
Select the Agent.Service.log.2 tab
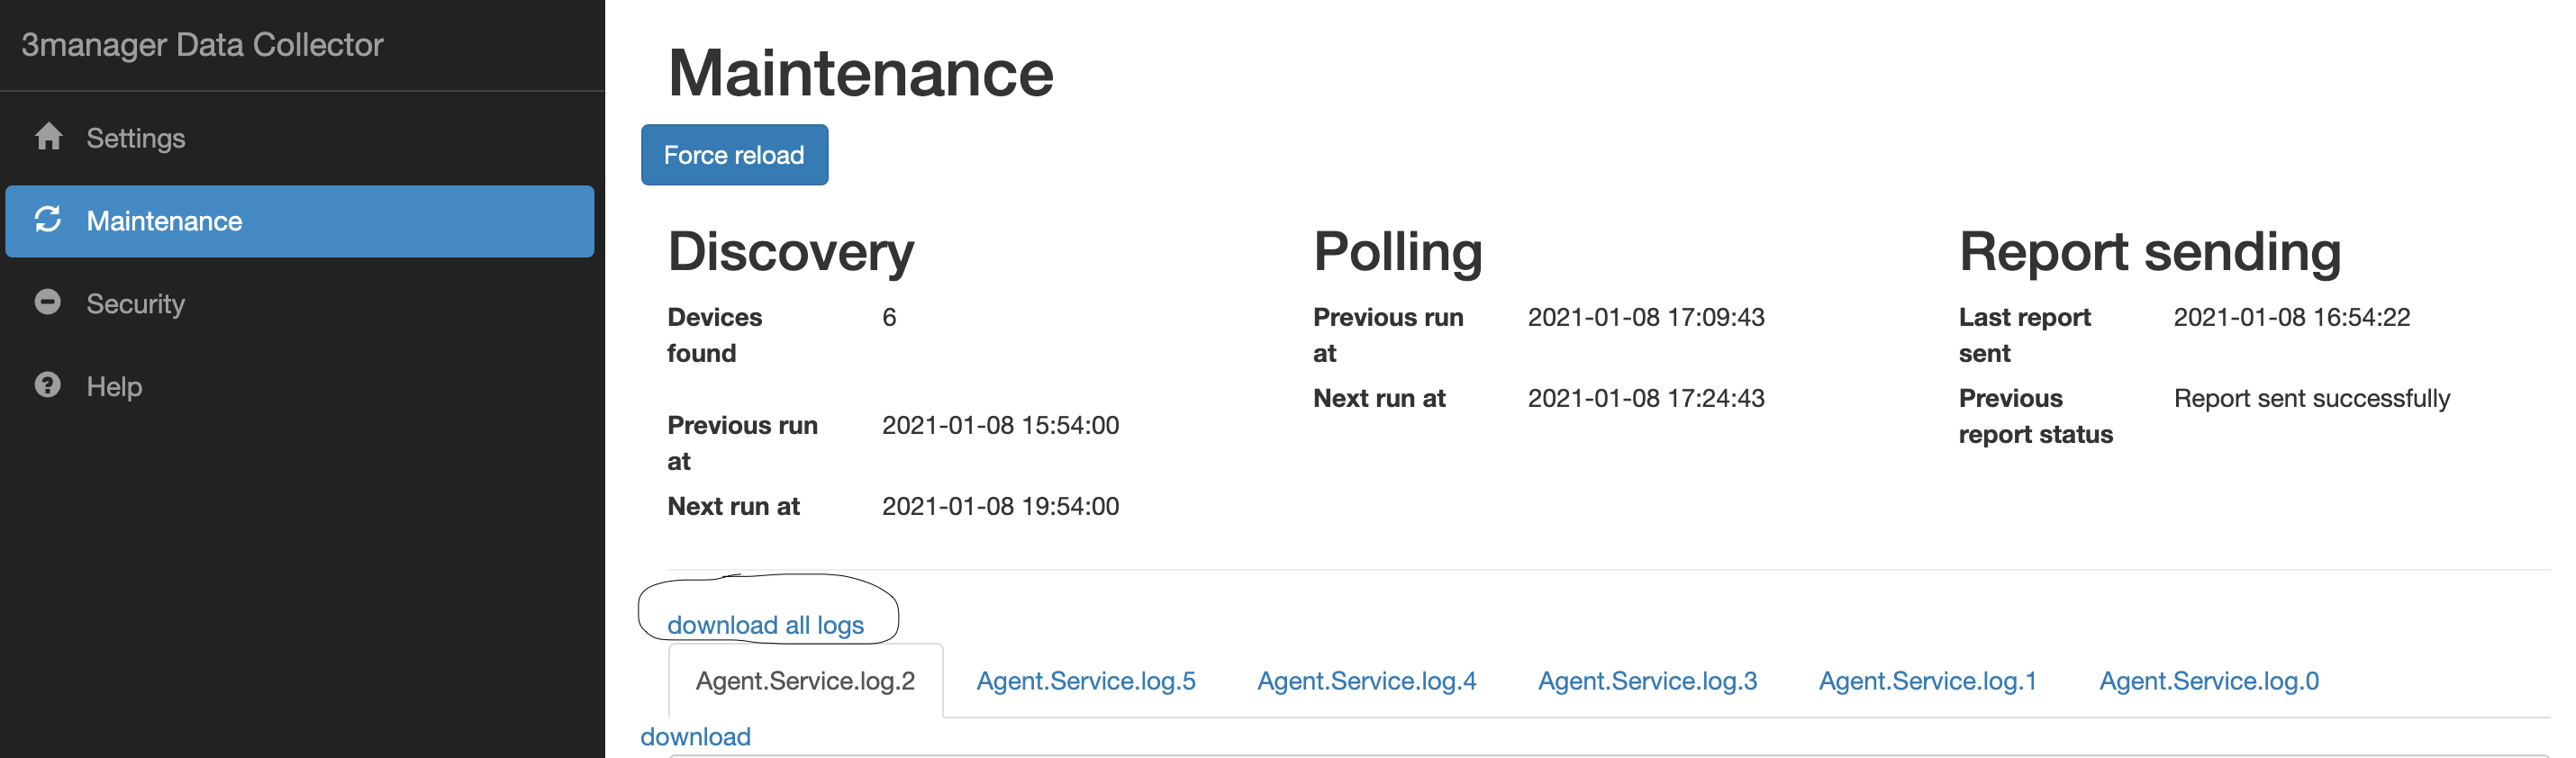[x=806, y=681]
